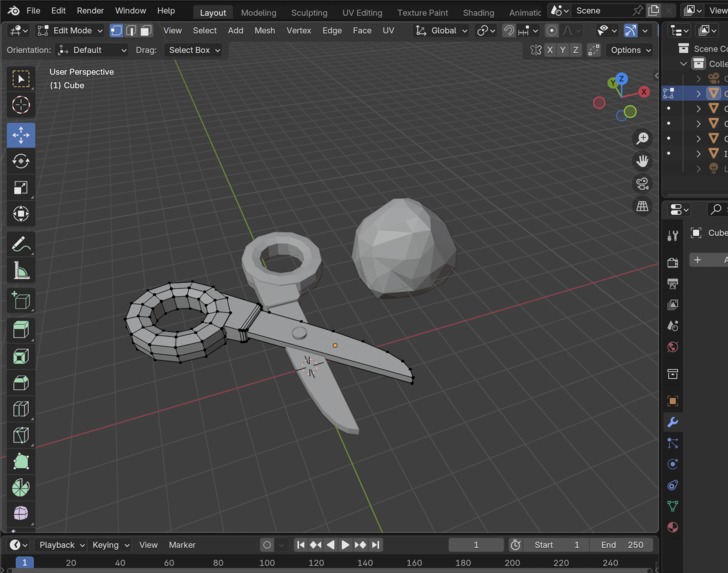Open the Drag Select Box dropdown

point(194,50)
